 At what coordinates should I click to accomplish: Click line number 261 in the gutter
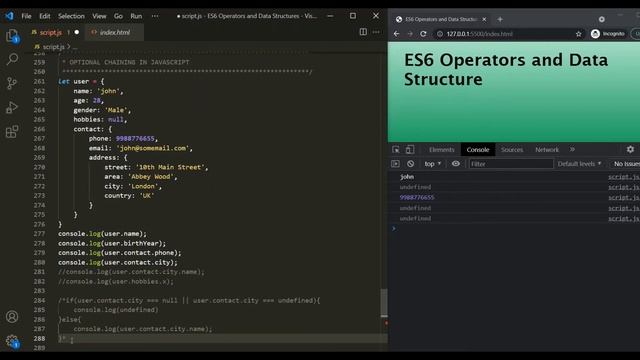[x=40, y=82]
